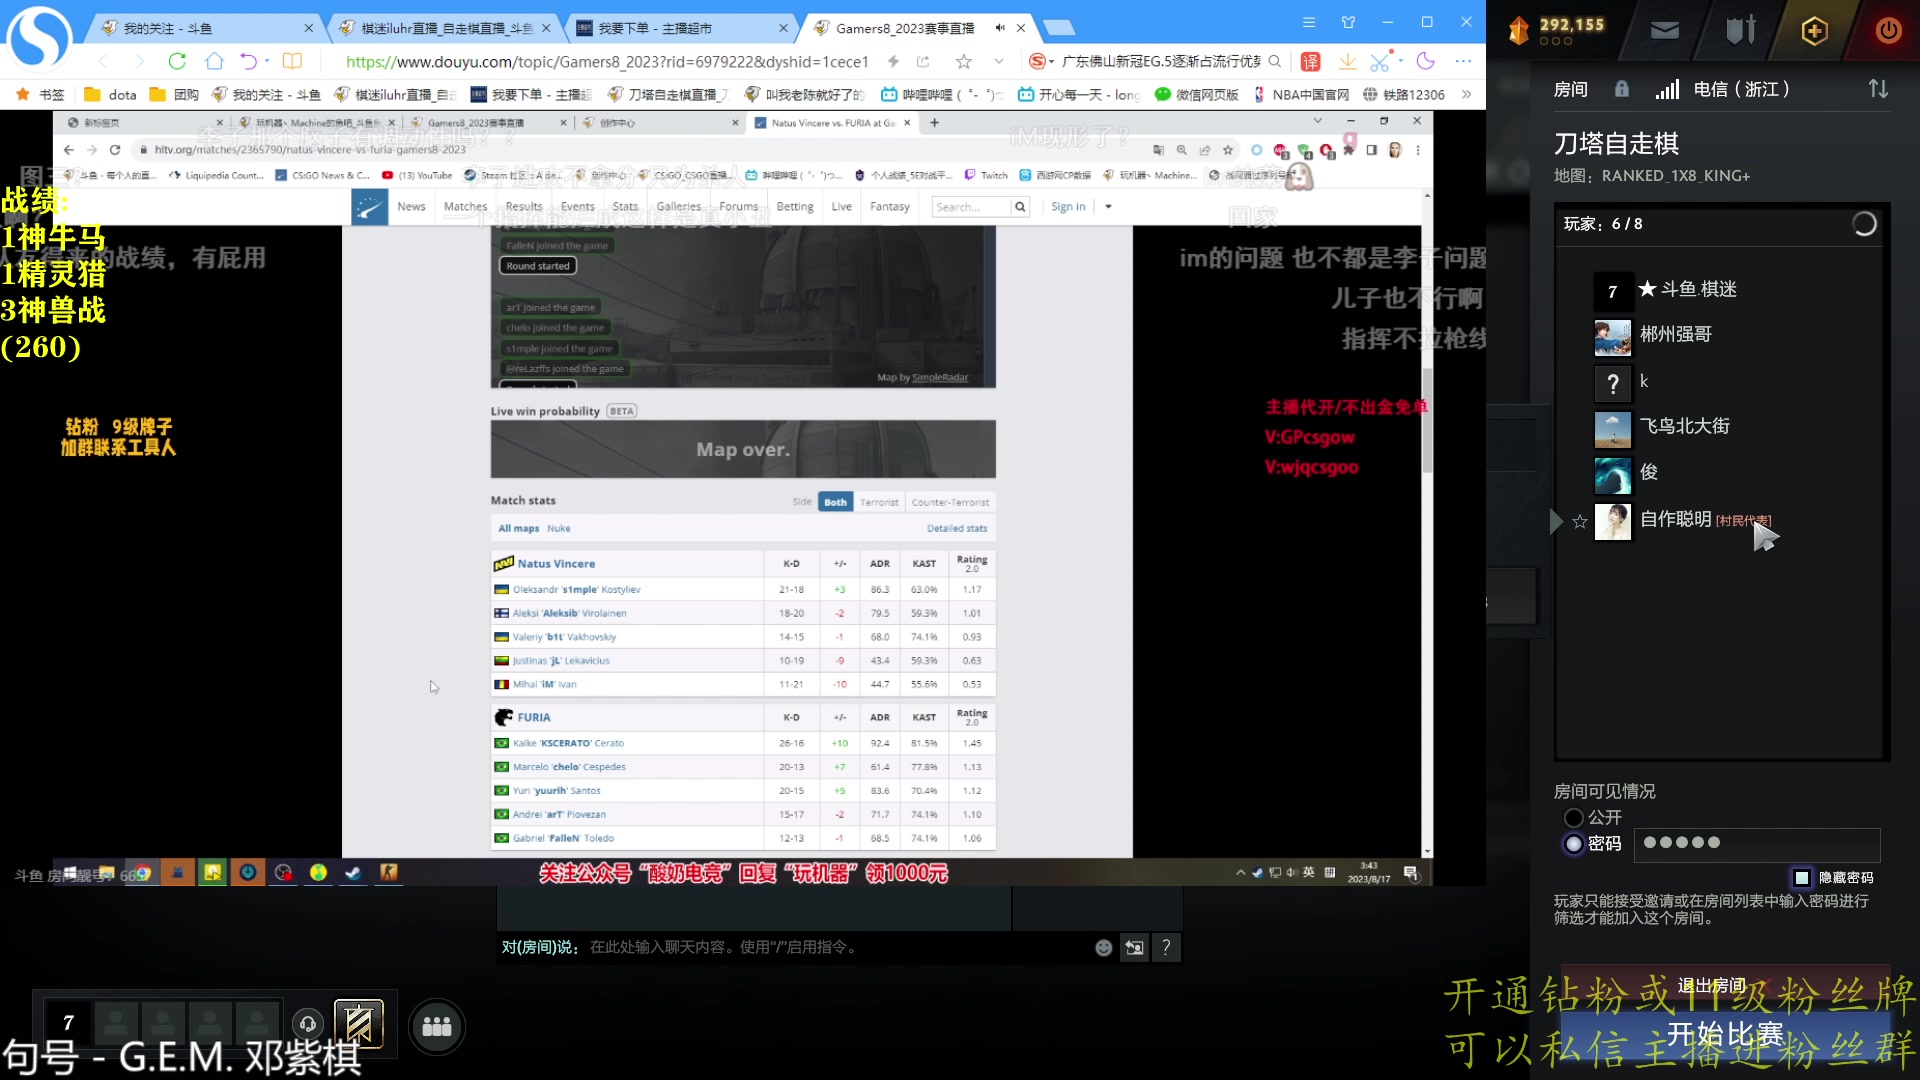Bookmark this page with the star icon
Viewport: 1920px width, 1080px height.
(963, 62)
